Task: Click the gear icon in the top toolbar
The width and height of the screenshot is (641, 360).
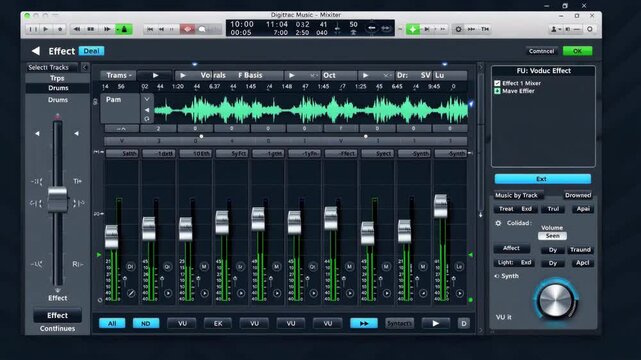Action: pyautogui.click(x=458, y=29)
